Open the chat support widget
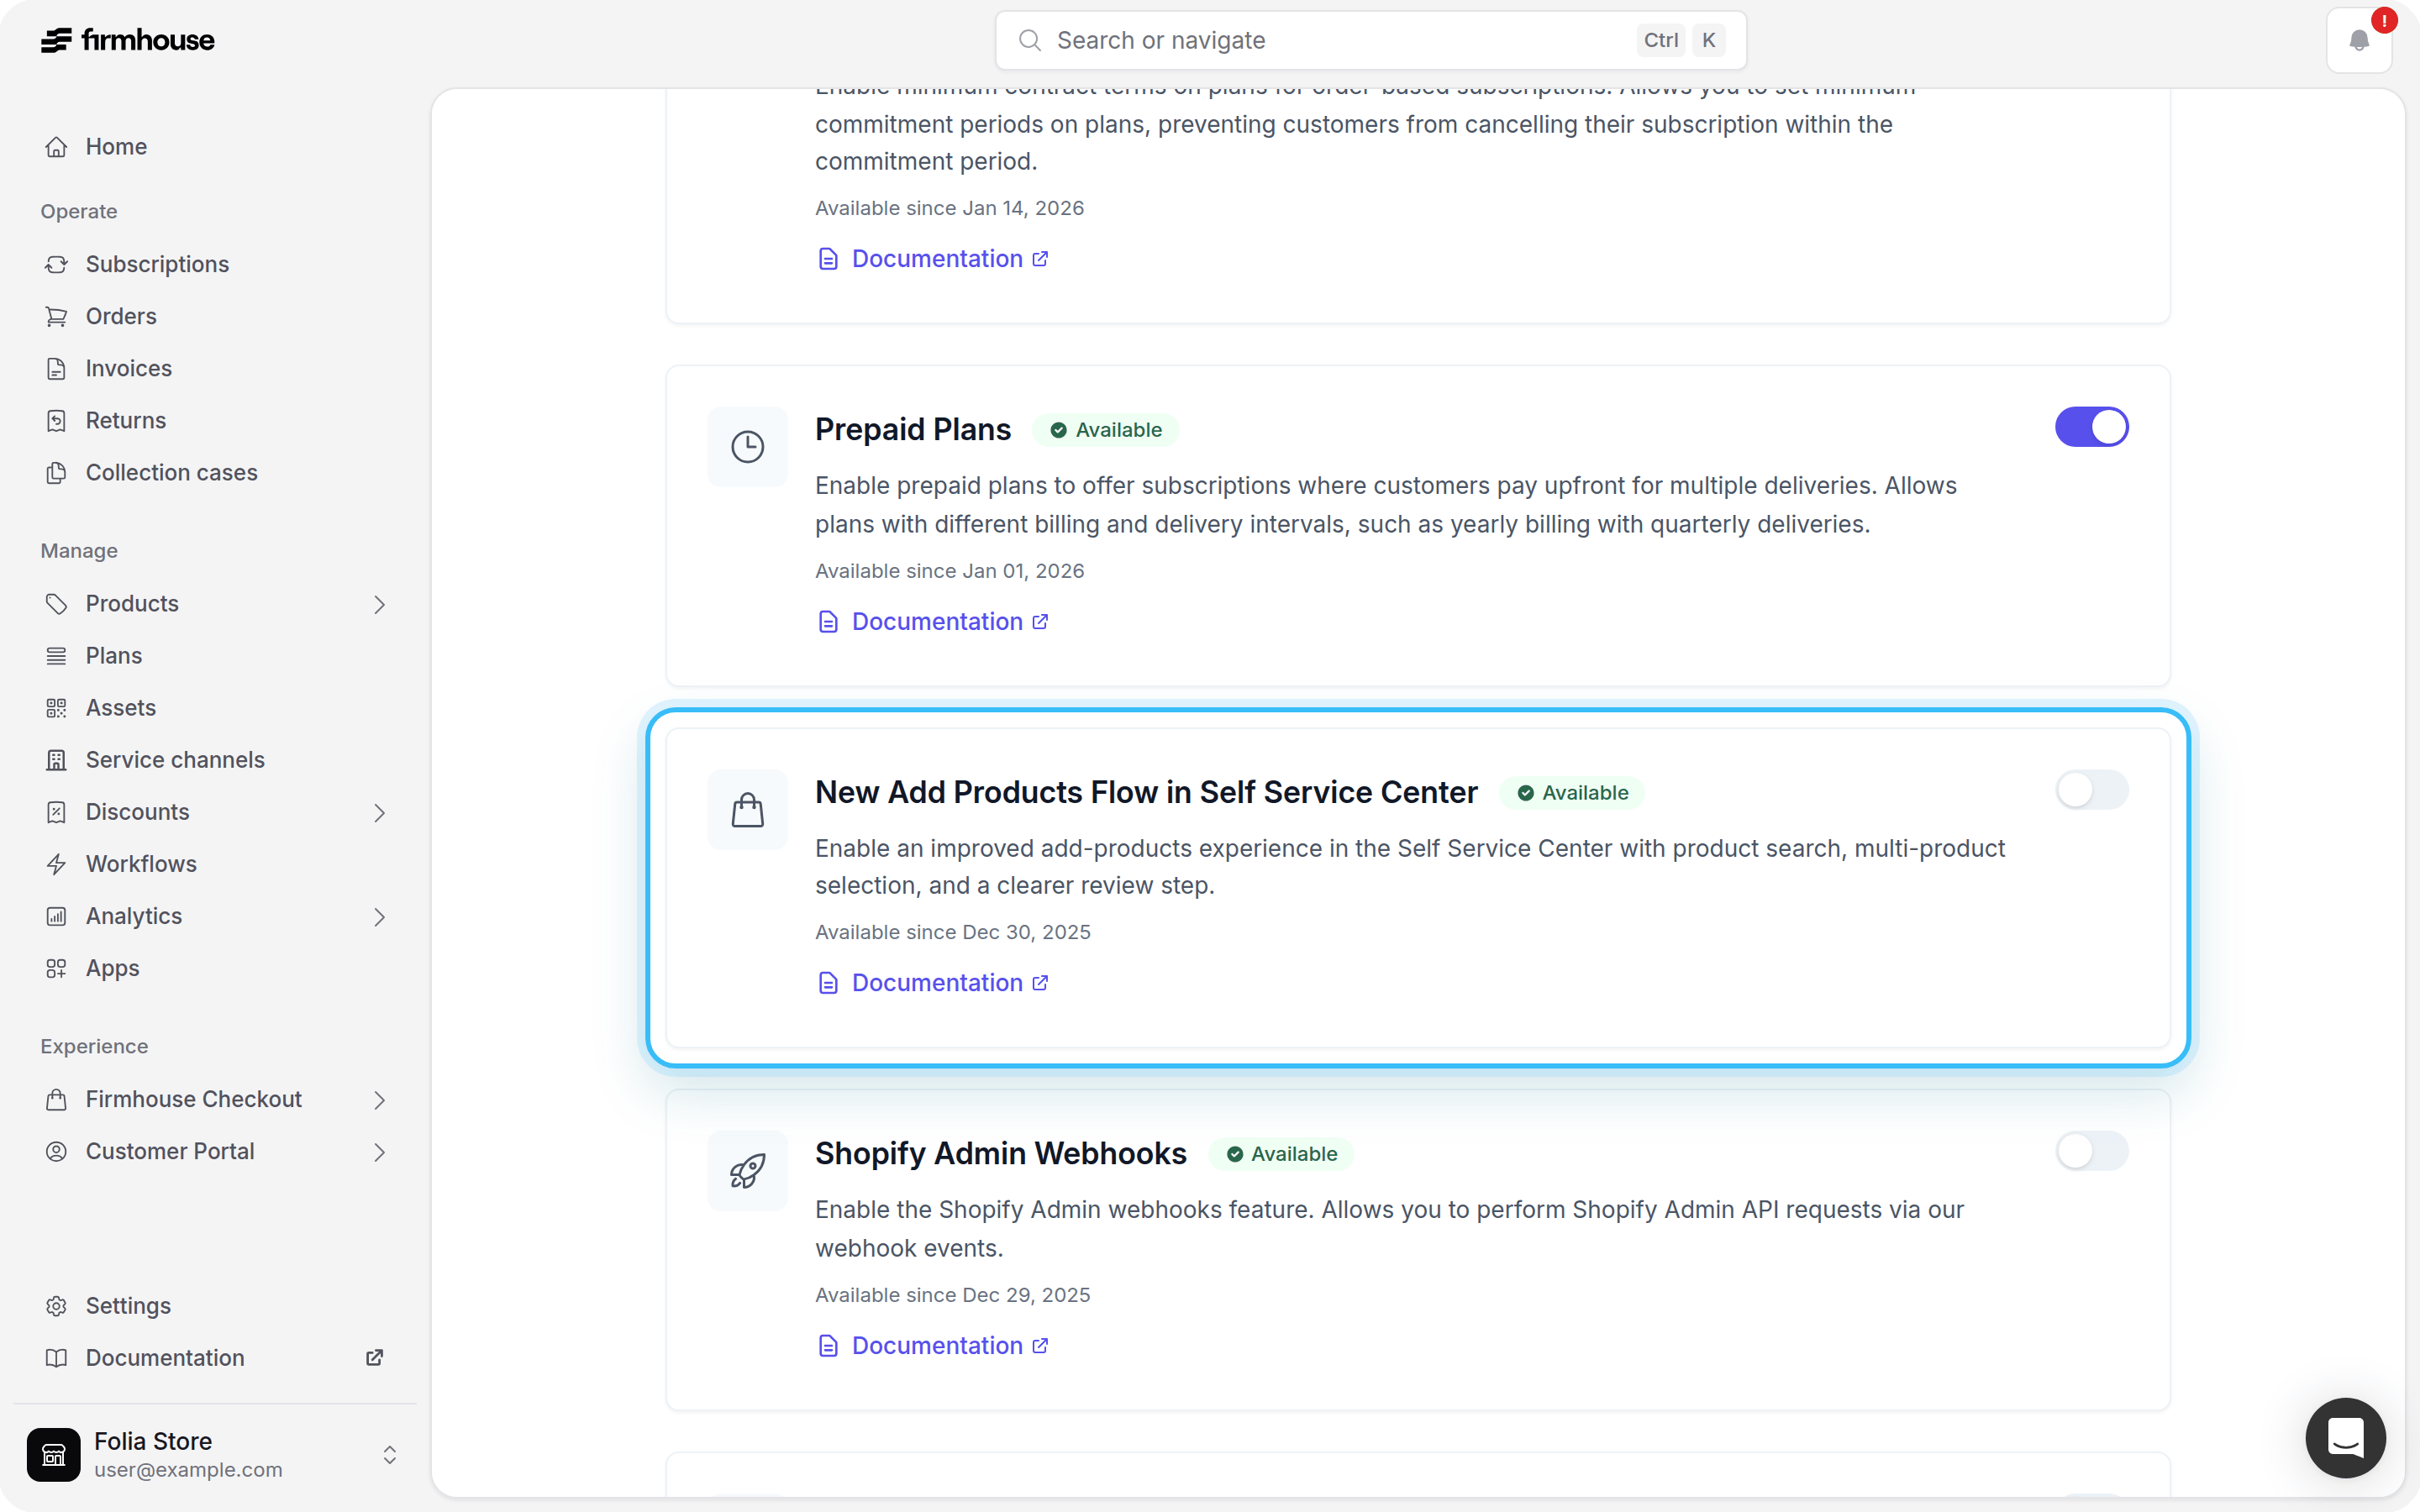This screenshot has height=1512, width=2420. pyautogui.click(x=2345, y=1437)
